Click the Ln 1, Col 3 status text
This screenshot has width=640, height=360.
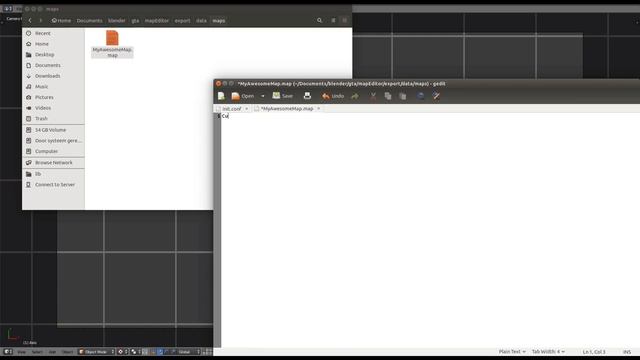[594, 352]
